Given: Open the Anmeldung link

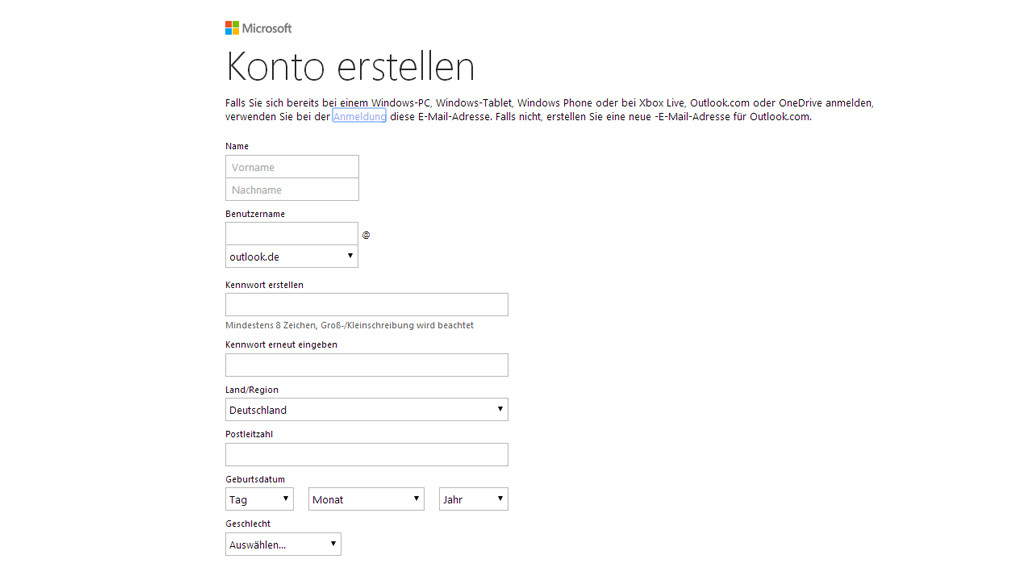Looking at the screenshot, I should 359,117.
